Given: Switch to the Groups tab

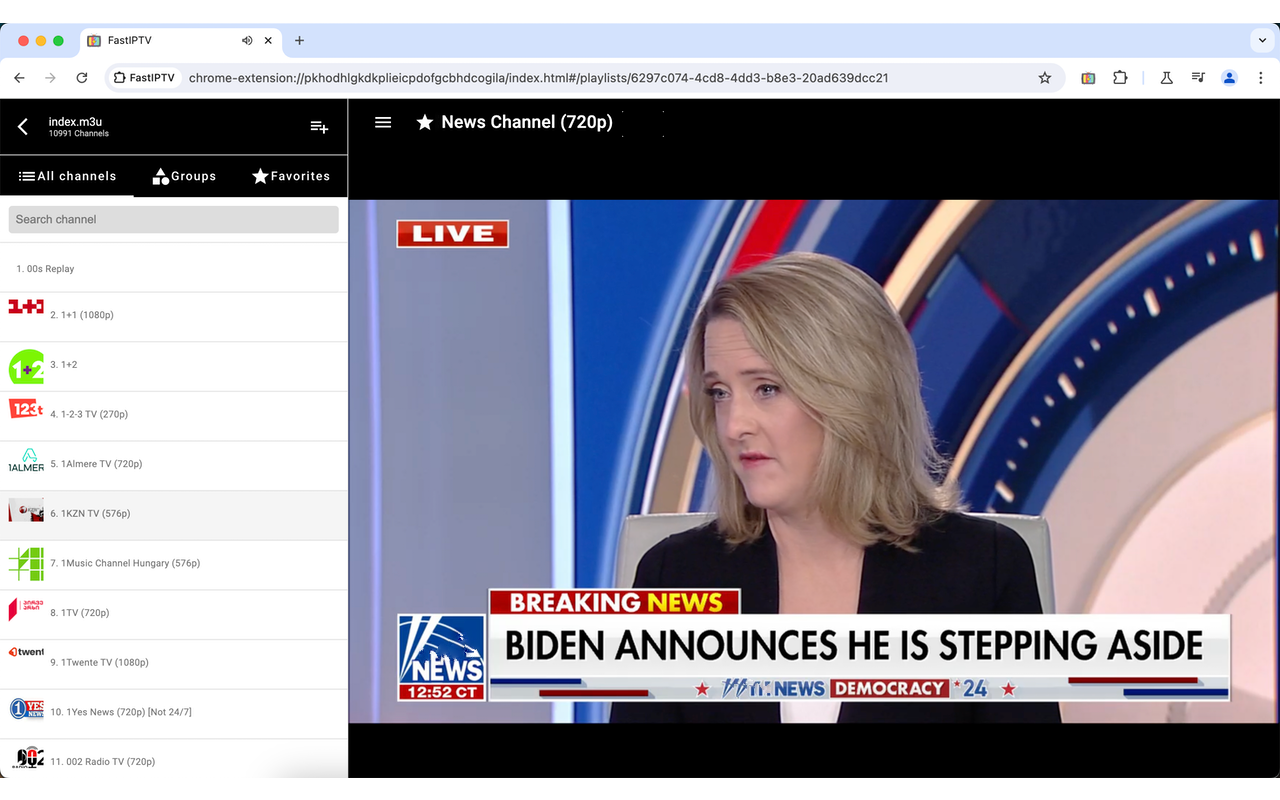Looking at the screenshot, I should 184,176.
